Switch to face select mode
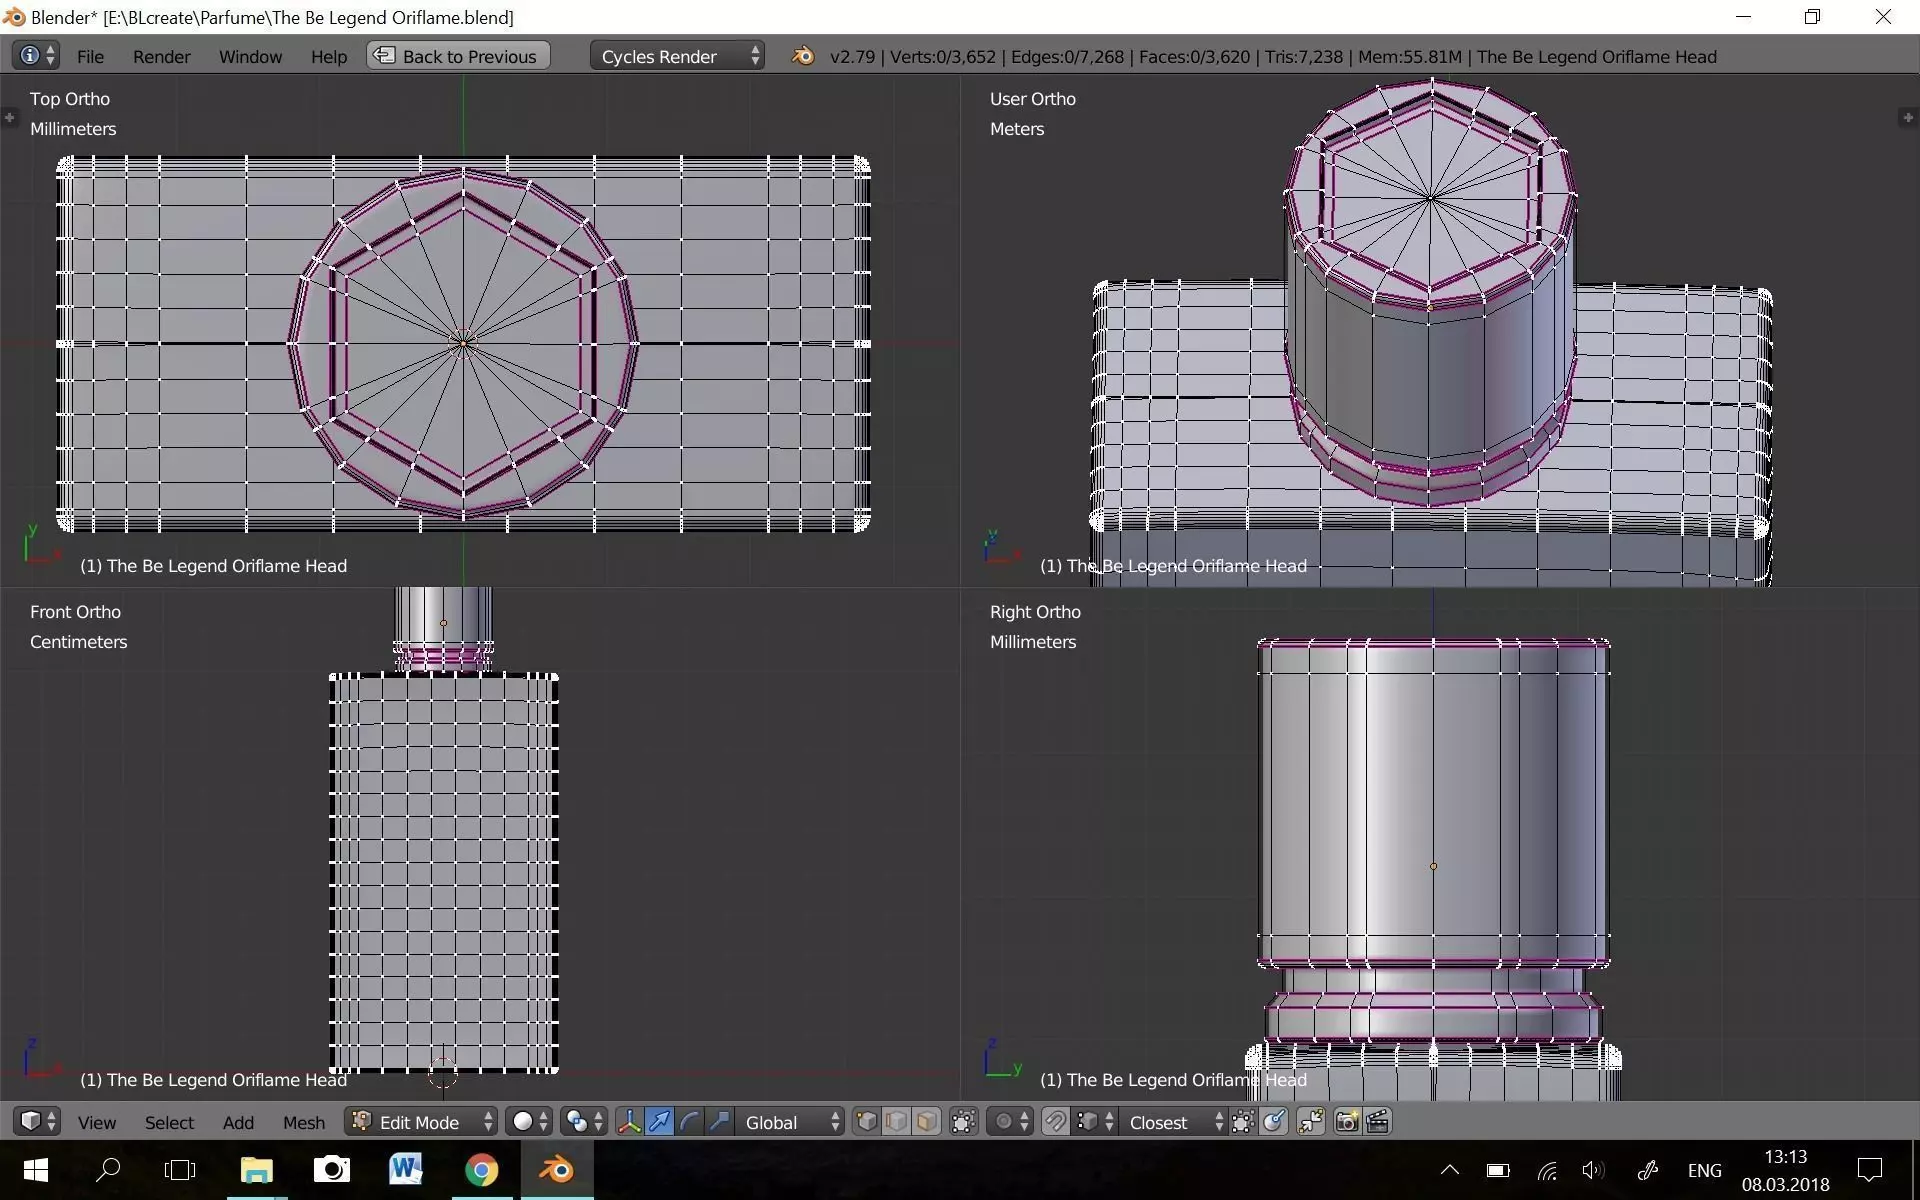Image resolution: width=1920 pixels, height=1200 pixels. click(927, 1122)
